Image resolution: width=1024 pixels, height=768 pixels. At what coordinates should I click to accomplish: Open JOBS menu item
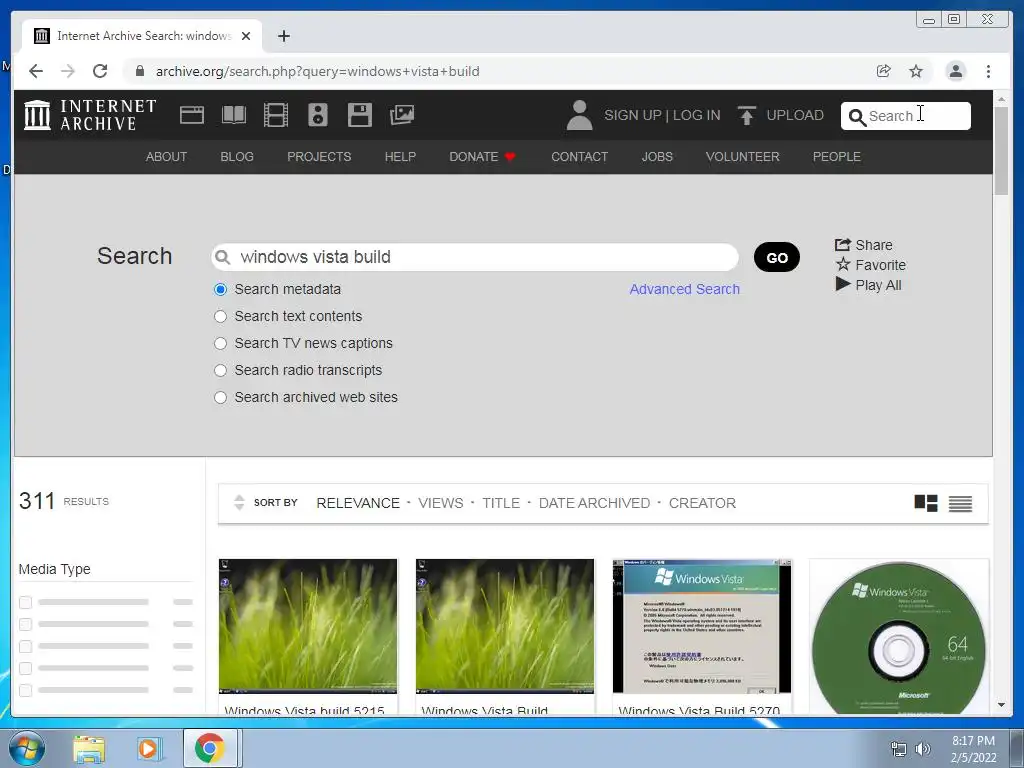point(657,157)
